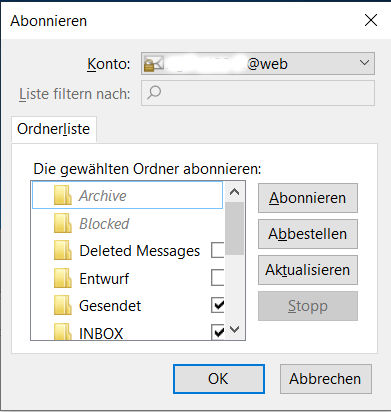
Task: Focus the Liste filtern nach field
Action: (x=258, y=93)
